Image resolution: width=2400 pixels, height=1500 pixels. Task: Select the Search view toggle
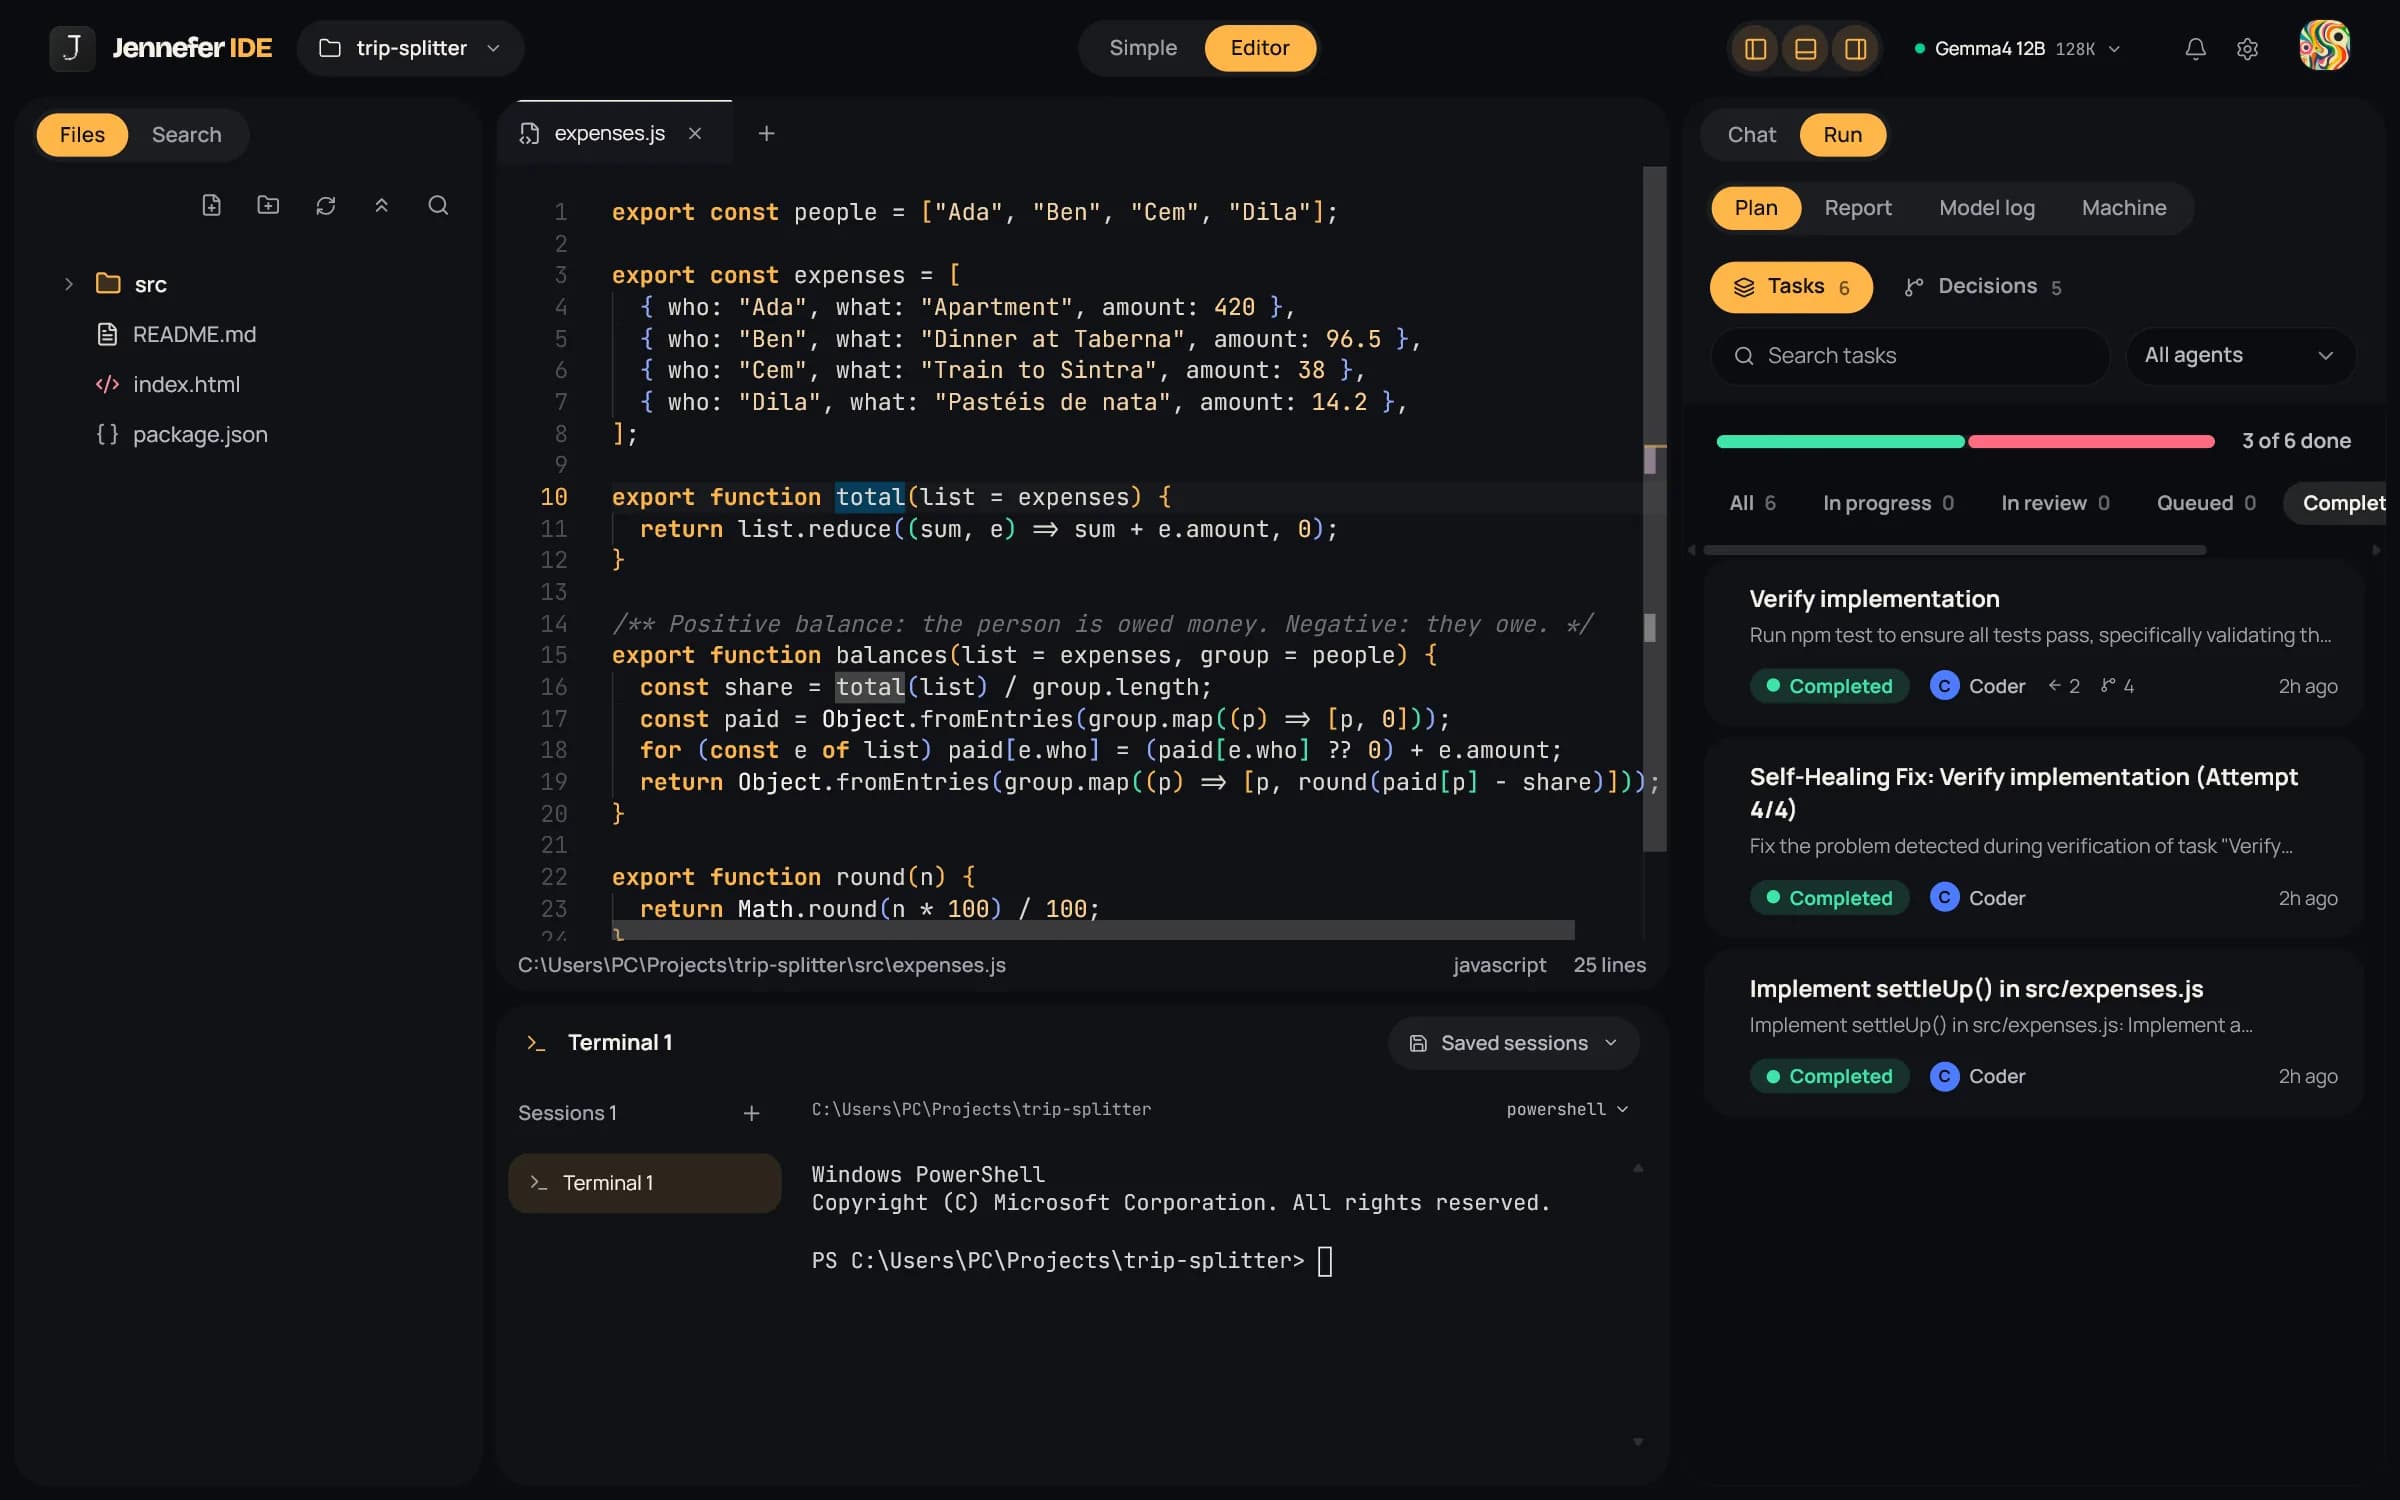point(186,134)
